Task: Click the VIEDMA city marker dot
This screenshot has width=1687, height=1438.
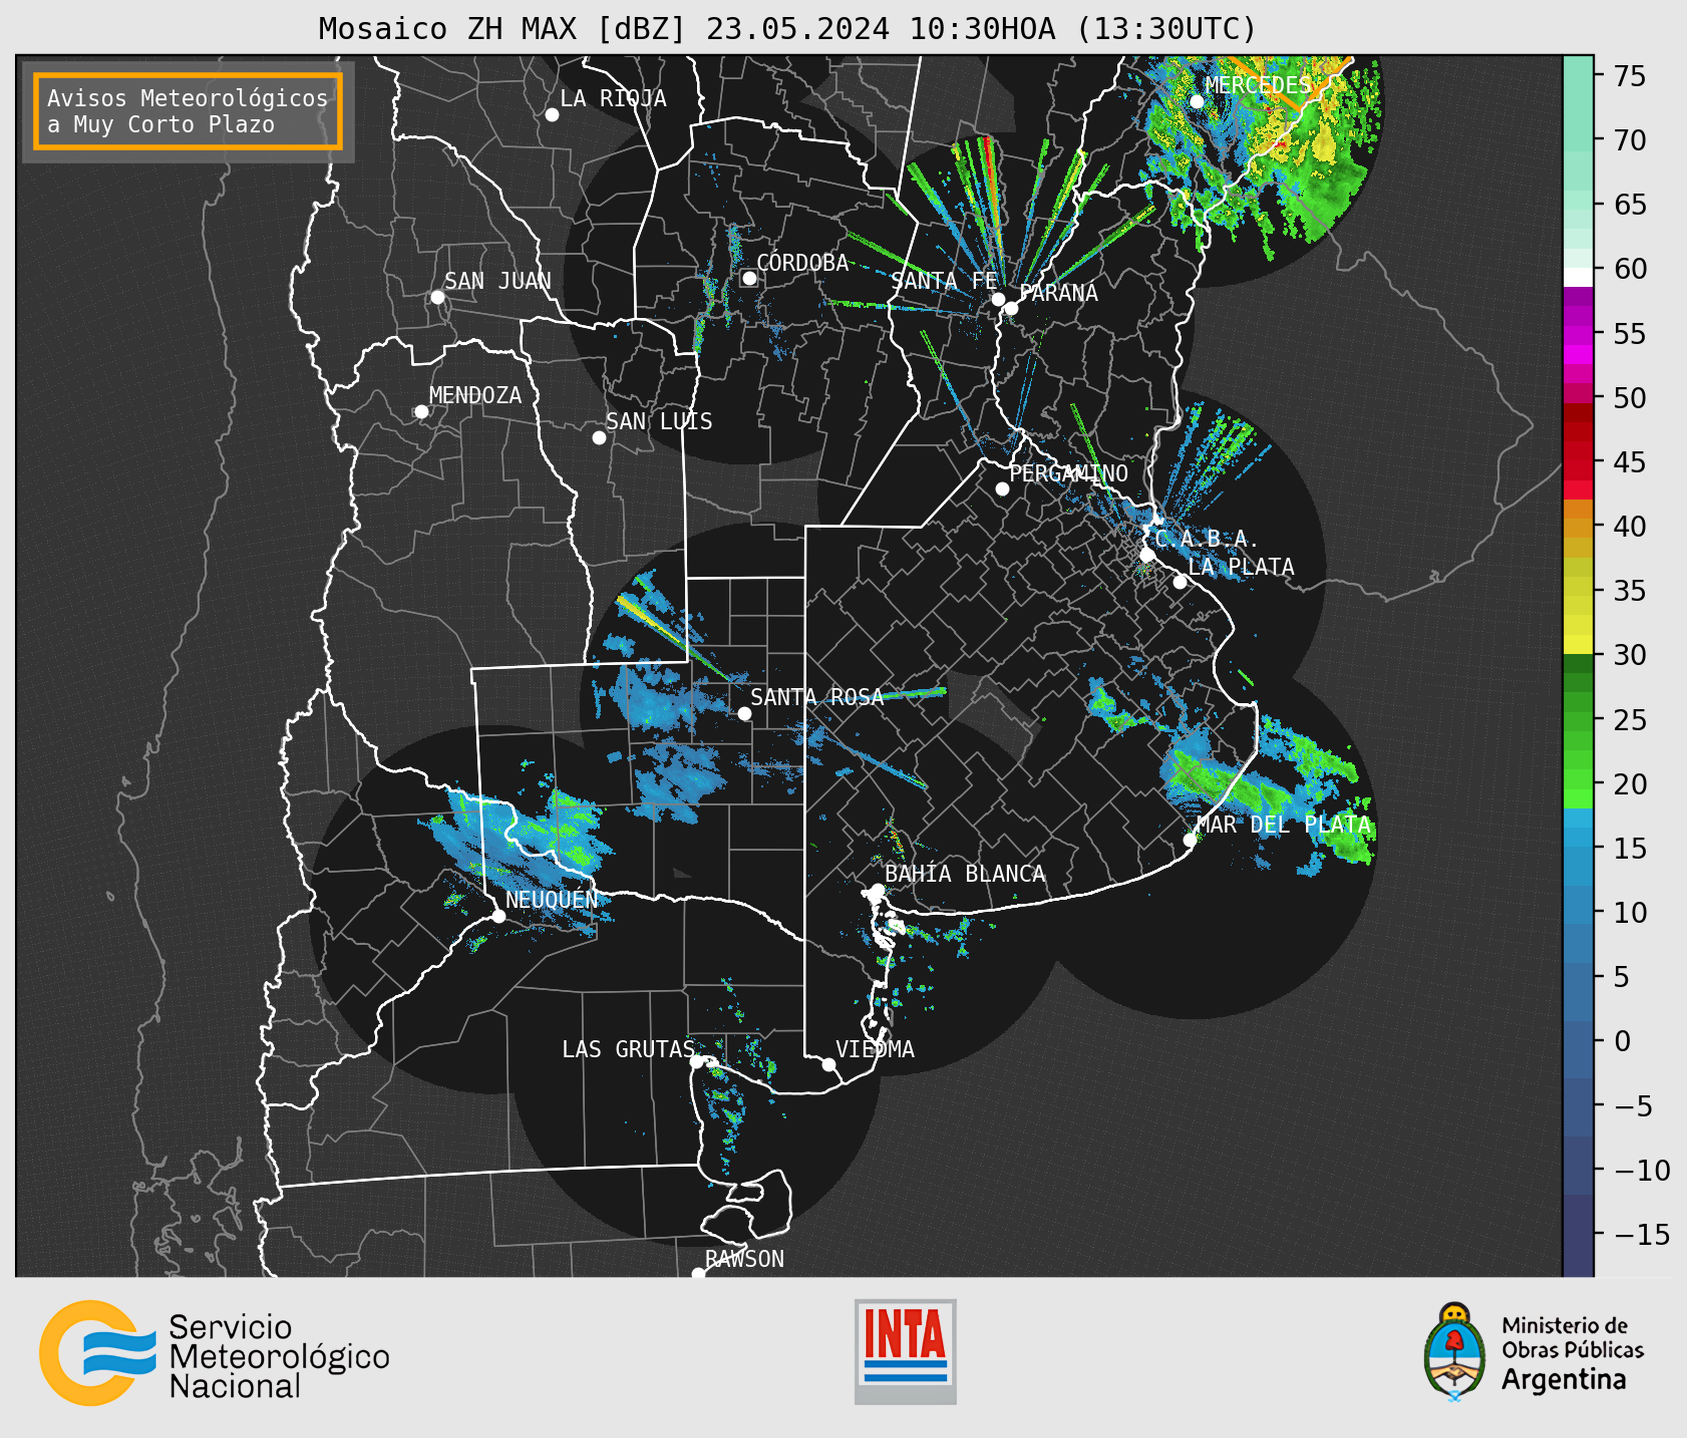Action: pyautogui.click(x=829, y=1064)
